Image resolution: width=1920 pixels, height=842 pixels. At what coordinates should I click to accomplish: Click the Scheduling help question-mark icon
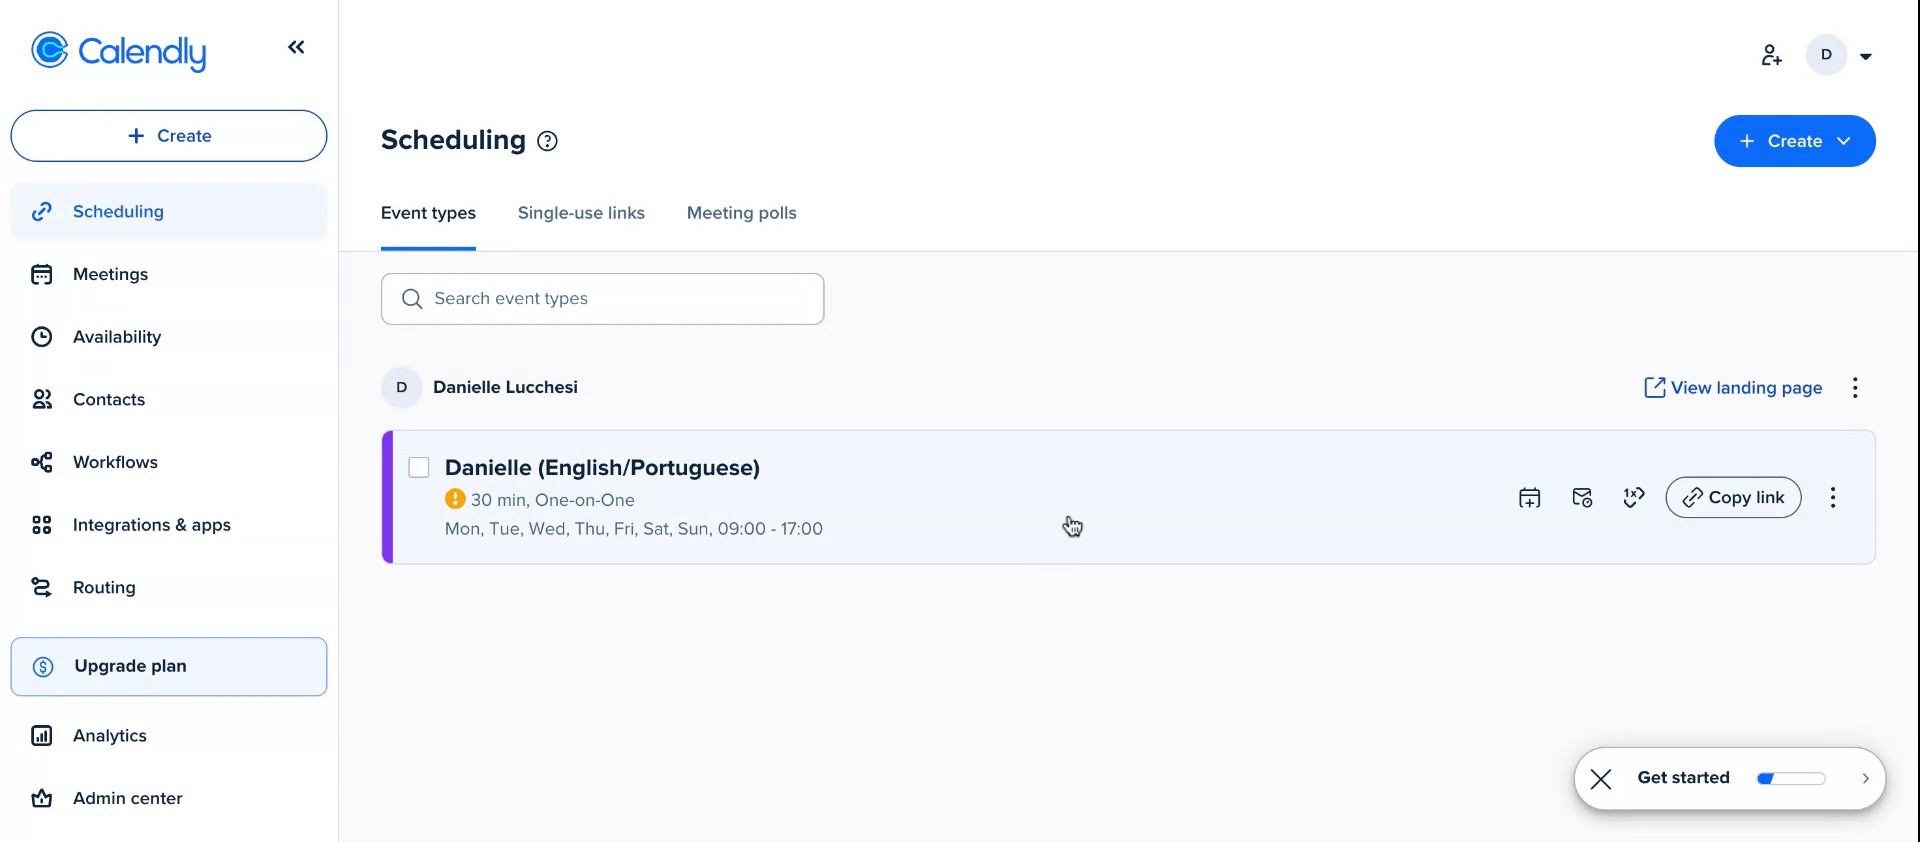coord(547,141)
